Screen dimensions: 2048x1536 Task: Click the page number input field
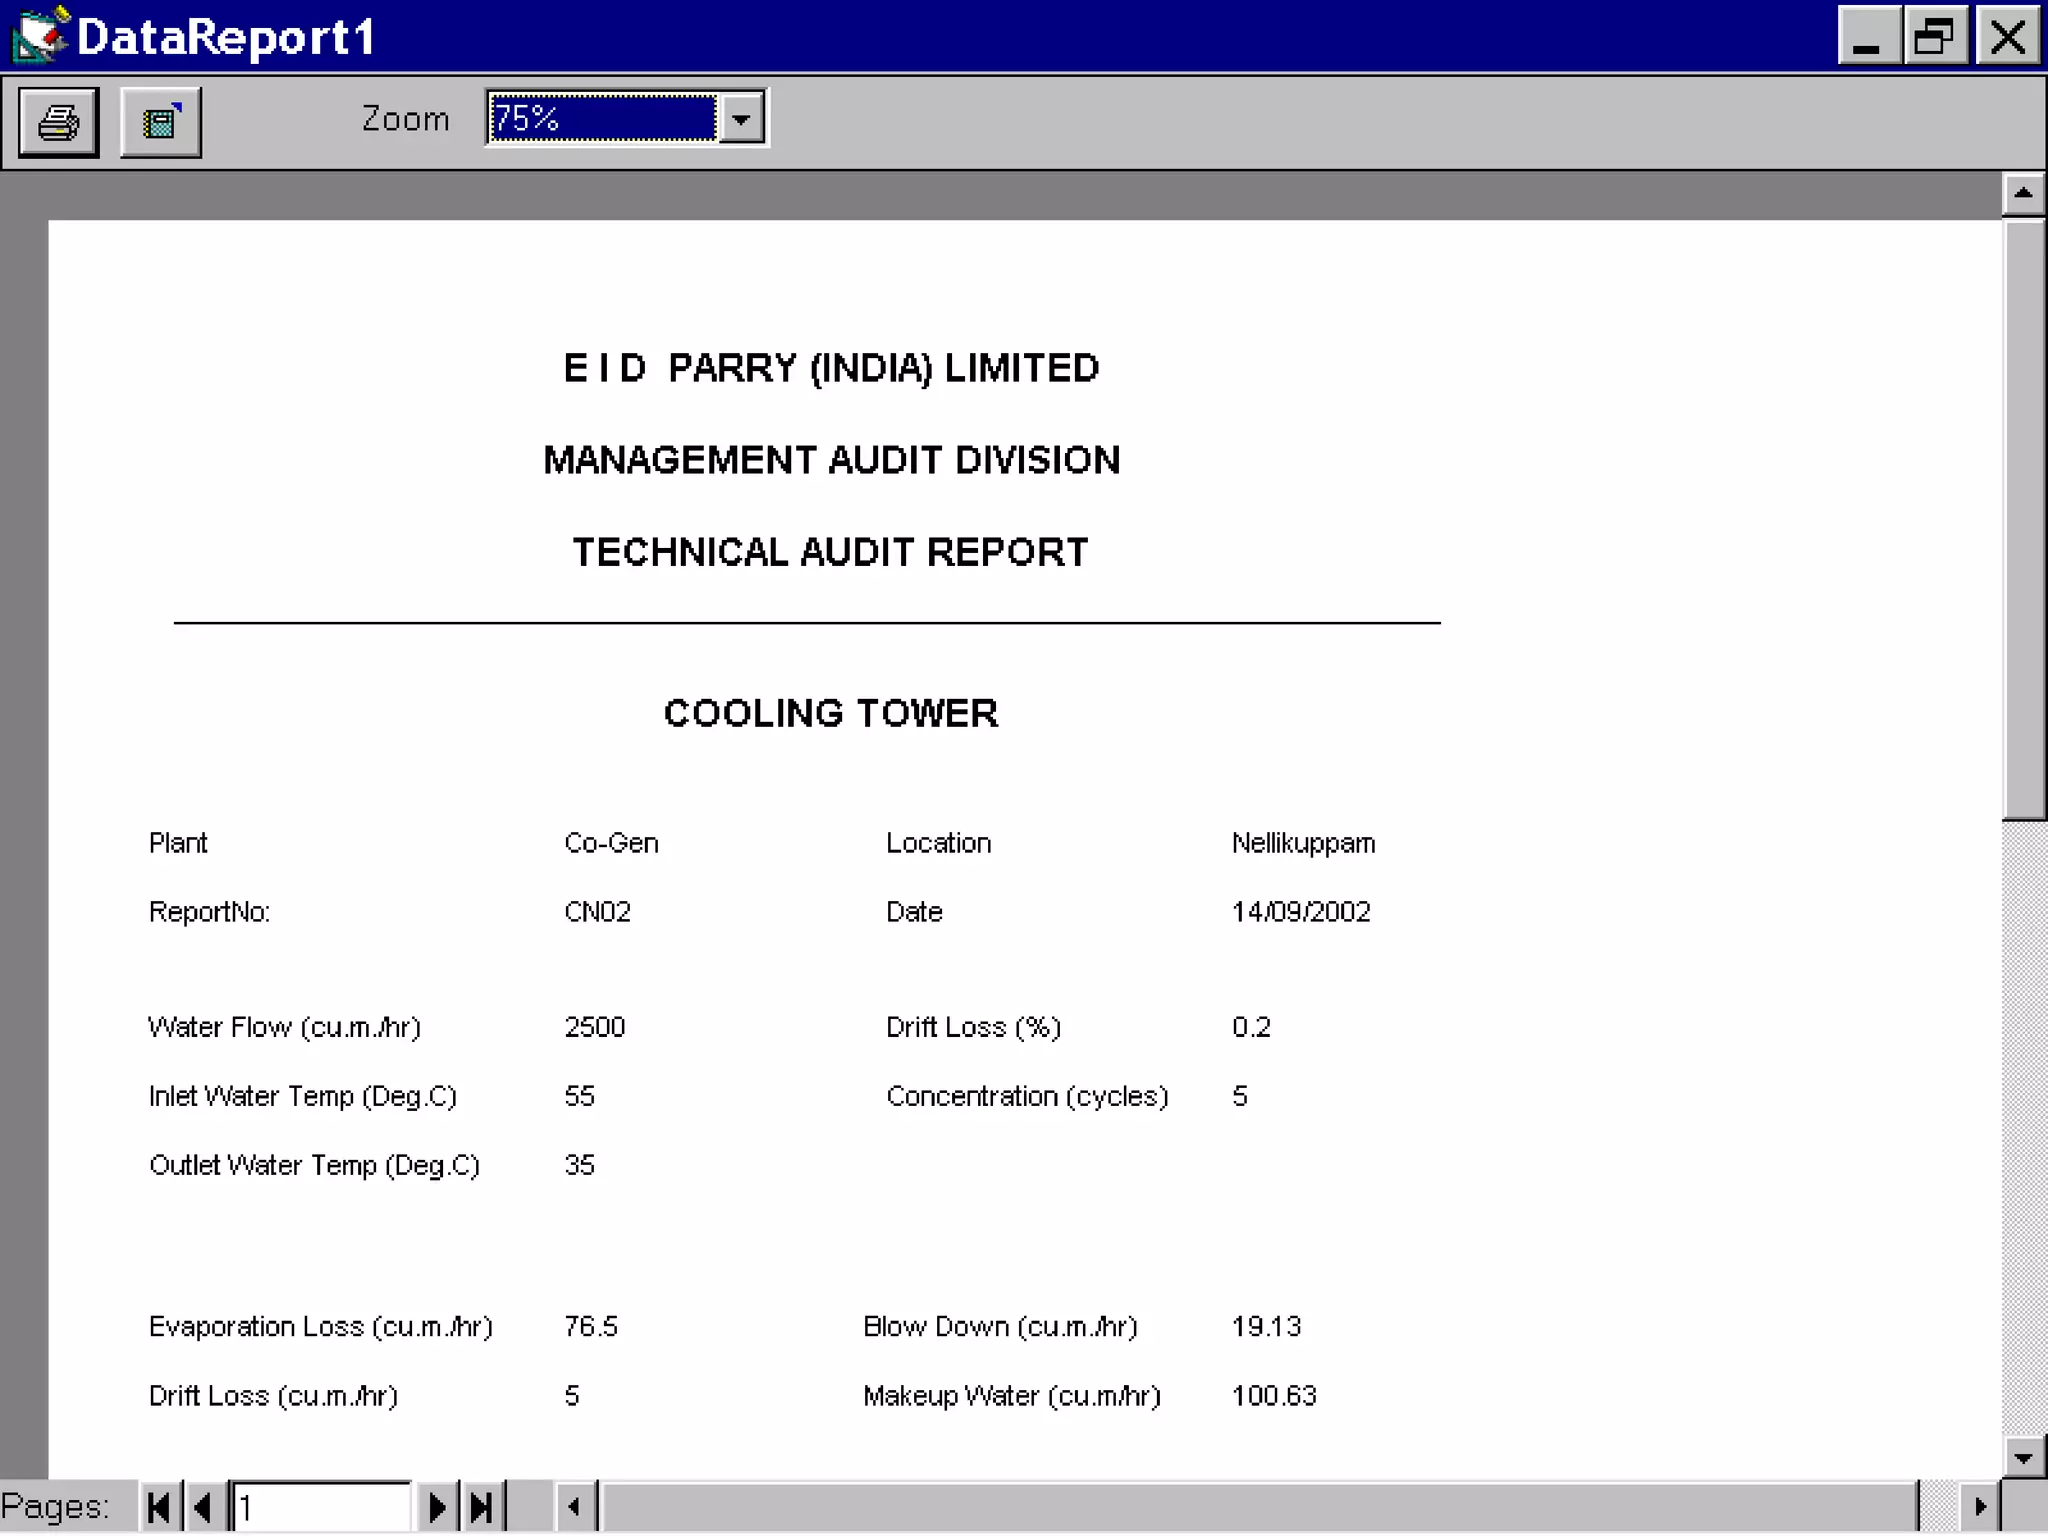320,1507
